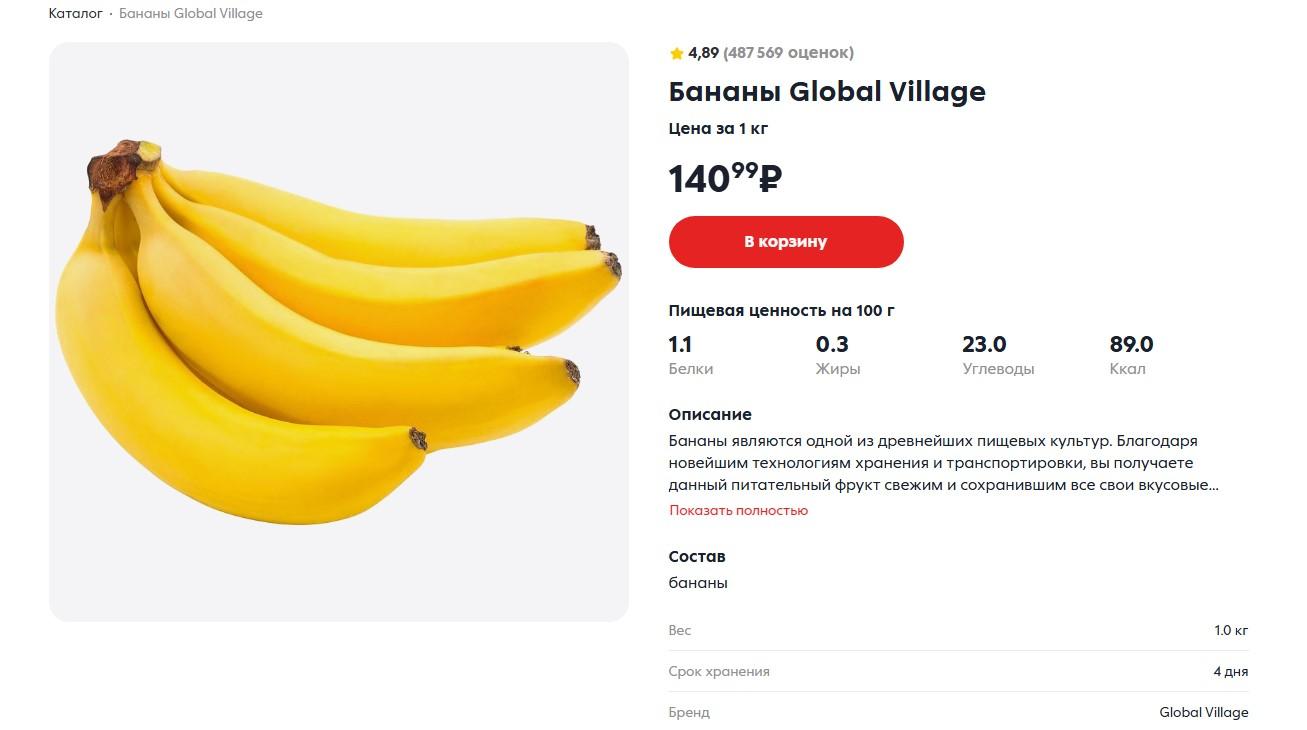Click the Цена за 1 кг label
The width and height of the screenshot is (1307, 730).
click(x=718, y=129)
